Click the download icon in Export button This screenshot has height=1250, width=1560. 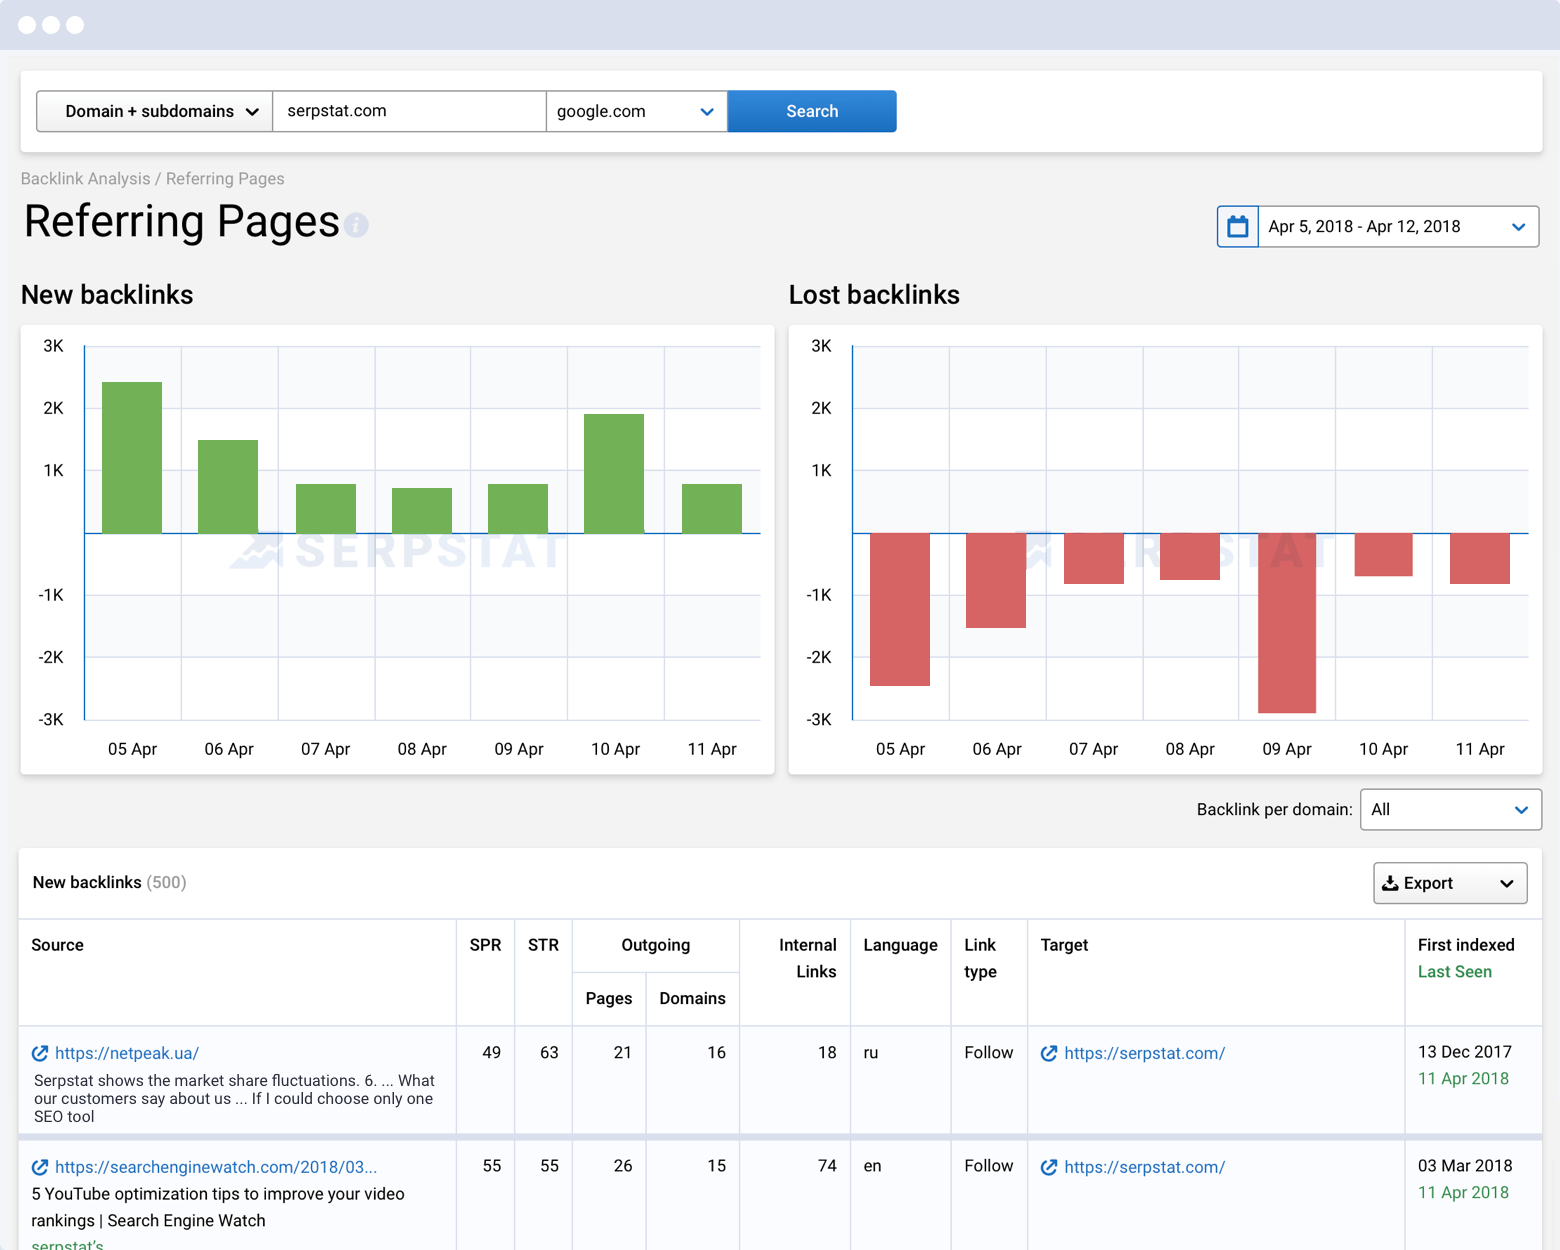click(1390, 883)
